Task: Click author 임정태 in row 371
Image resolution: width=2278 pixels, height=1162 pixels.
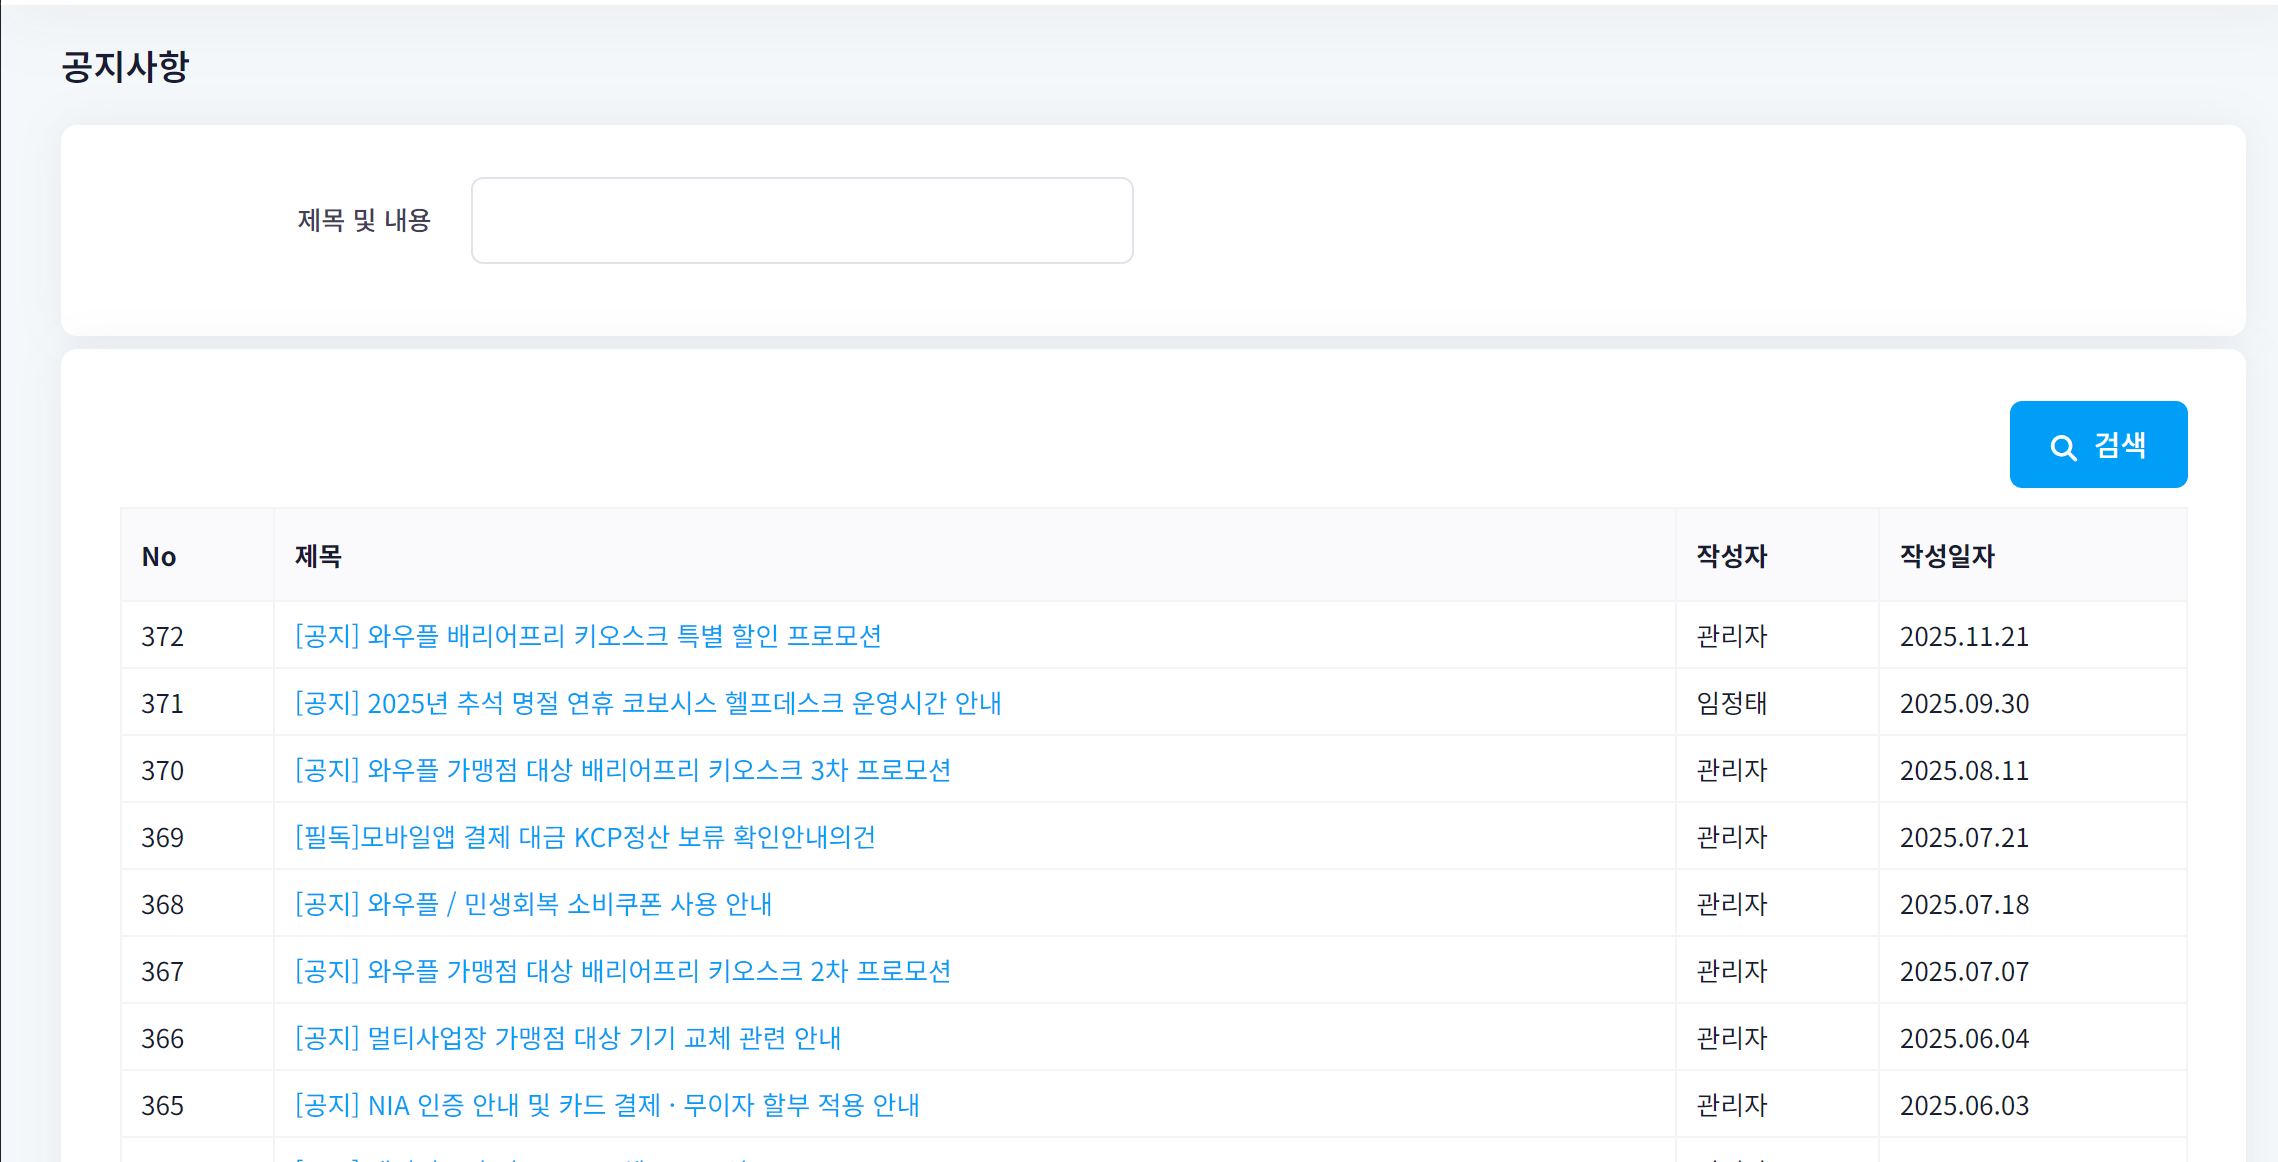Action: 1731,703
